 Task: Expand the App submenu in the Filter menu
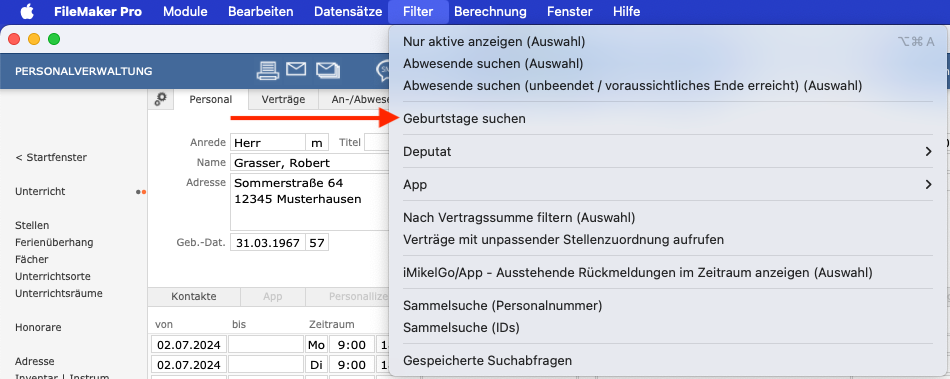click(668, 185)
